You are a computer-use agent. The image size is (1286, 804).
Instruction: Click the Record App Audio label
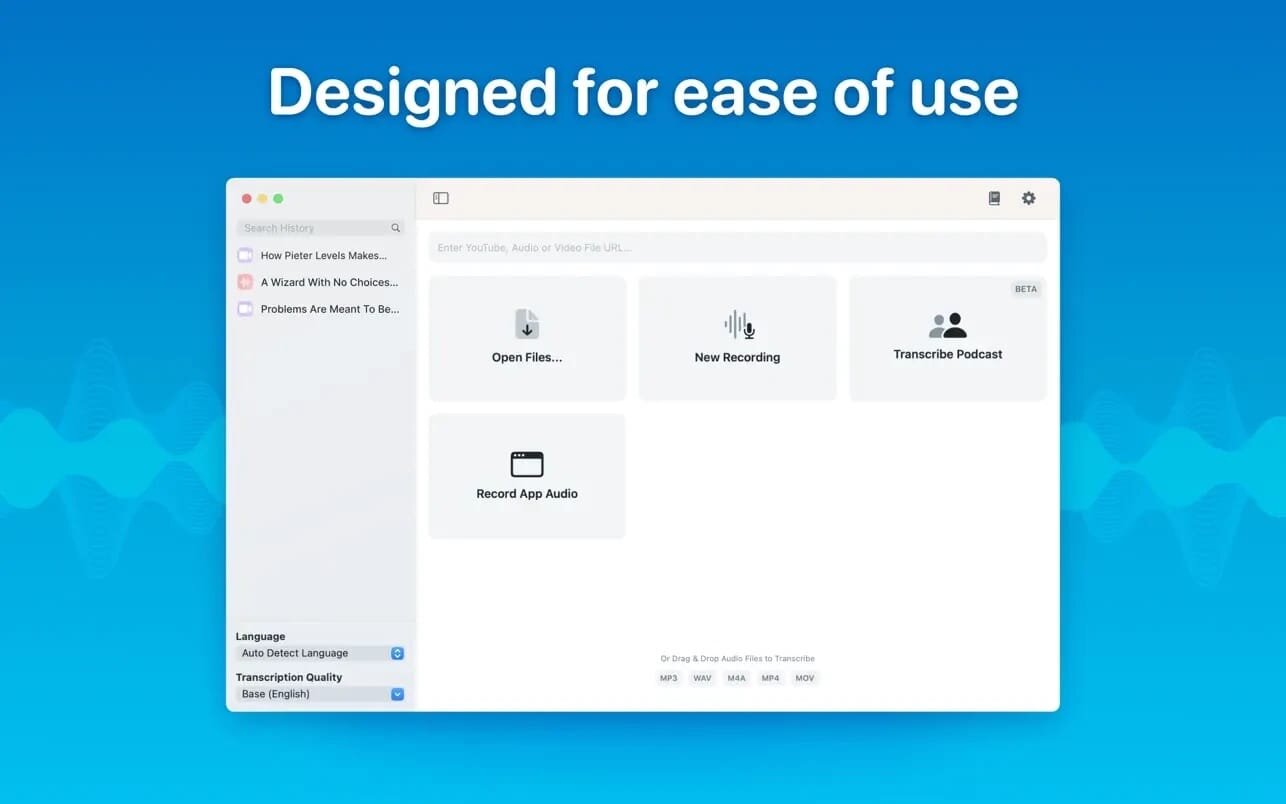[x=527, y=494]
